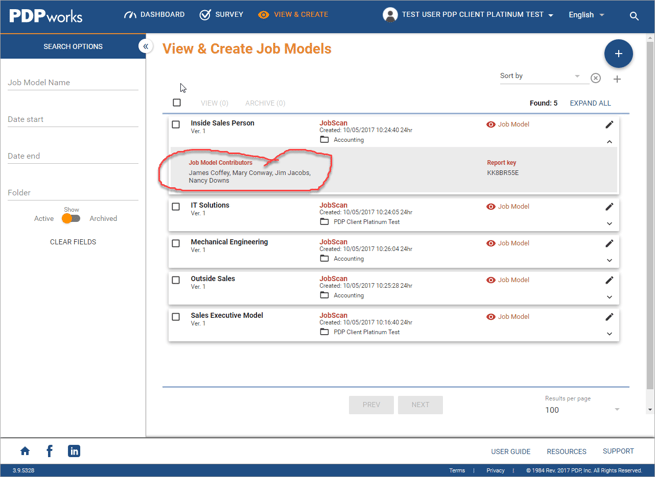Open the LinkedIn icon link
This screenshot has width=655, height=477.
coord(74,451)
